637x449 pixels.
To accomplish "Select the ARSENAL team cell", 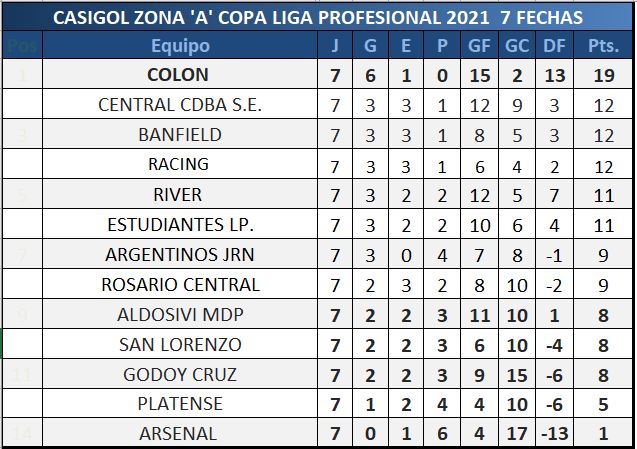I will 180,434.
